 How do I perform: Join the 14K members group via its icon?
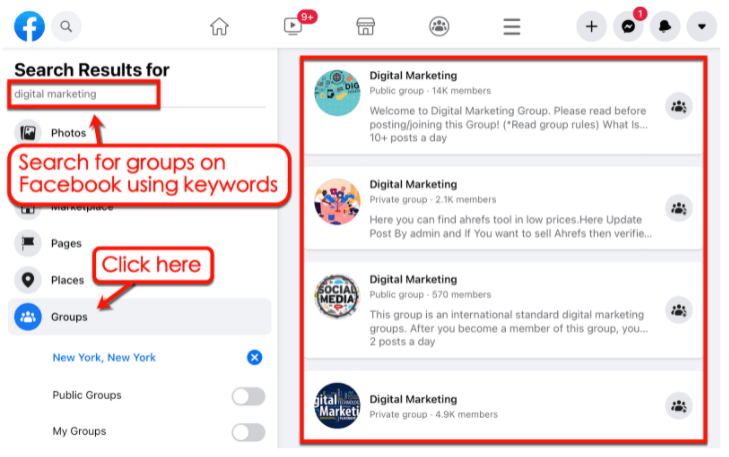click(x=679, y=106)
